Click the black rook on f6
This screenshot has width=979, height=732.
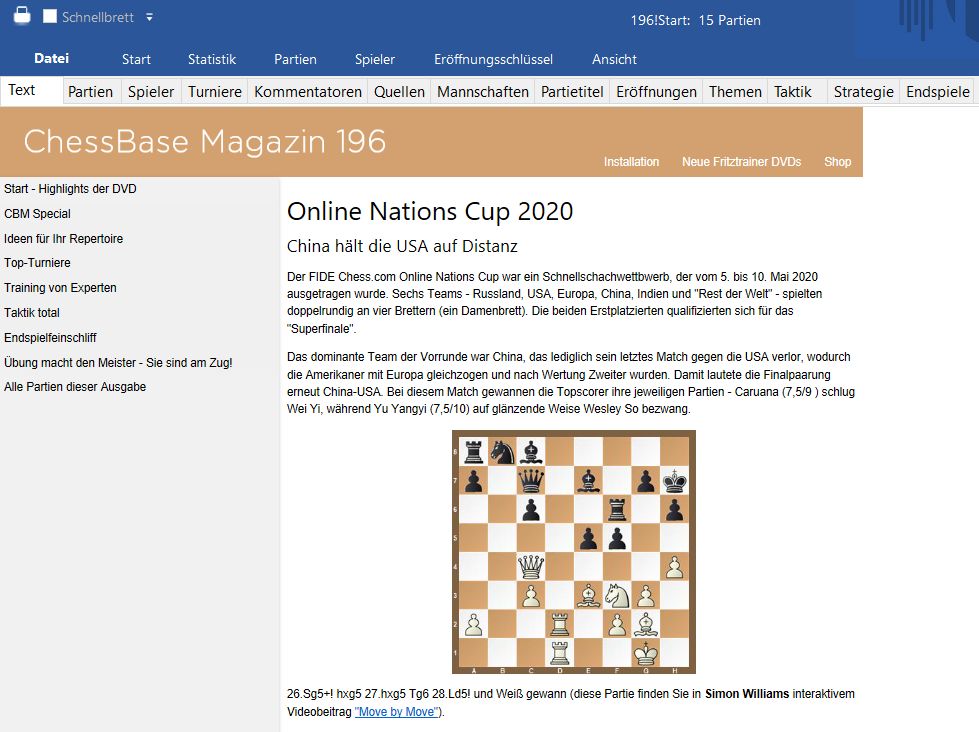[x=618, y=510]
